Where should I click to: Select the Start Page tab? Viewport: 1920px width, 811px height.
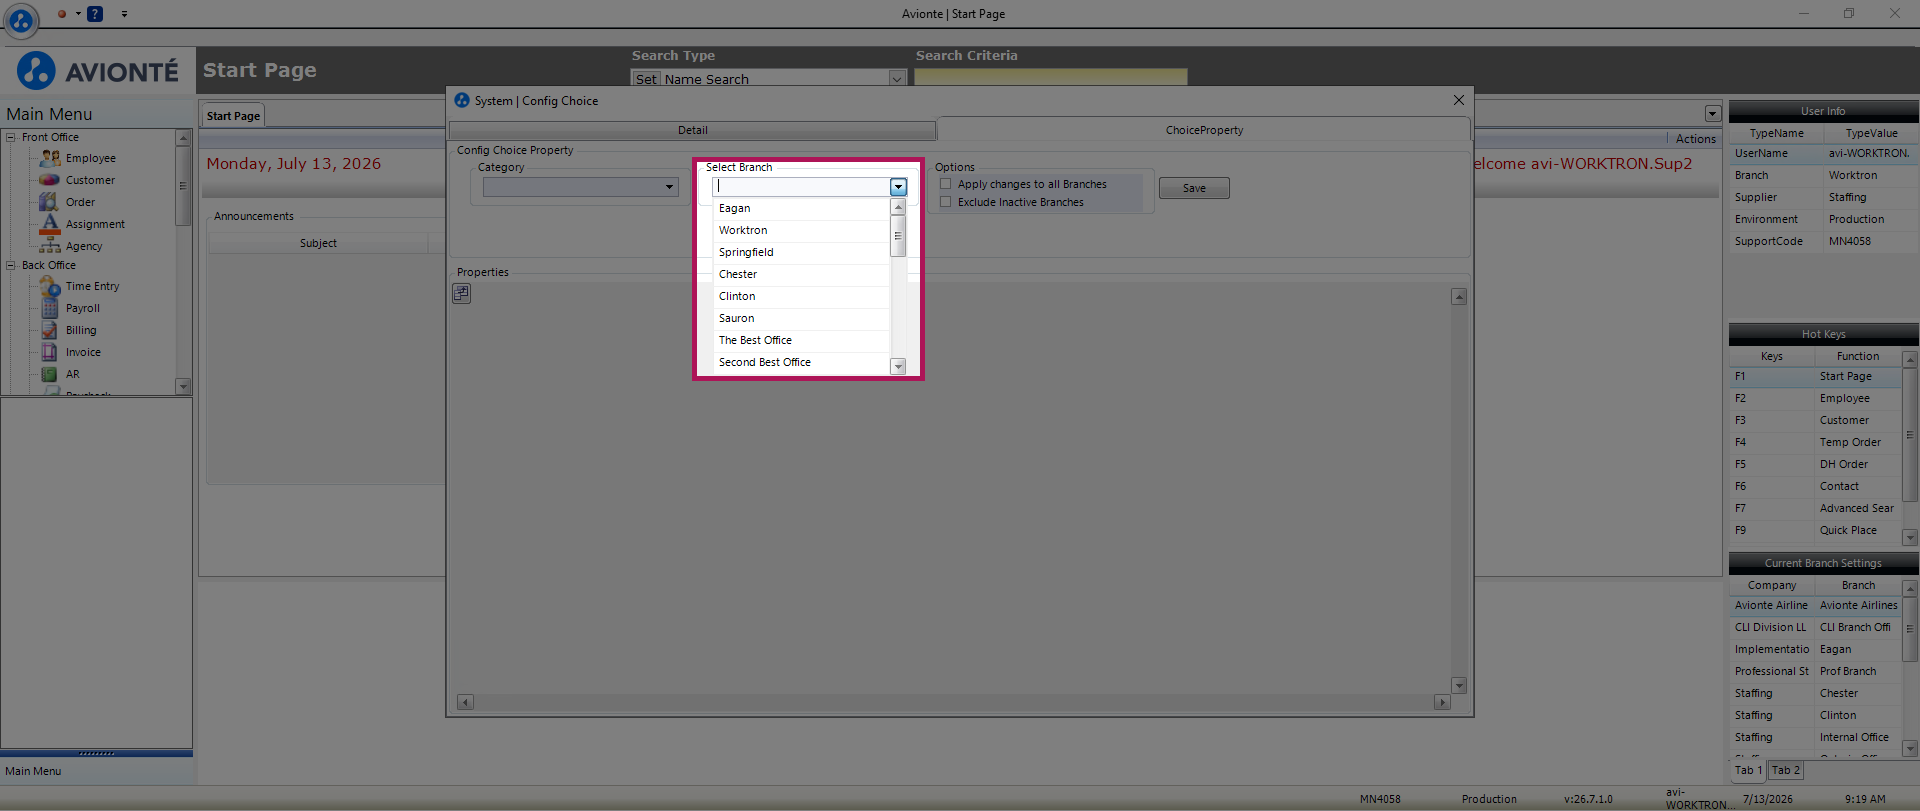(x=233, y=115)
